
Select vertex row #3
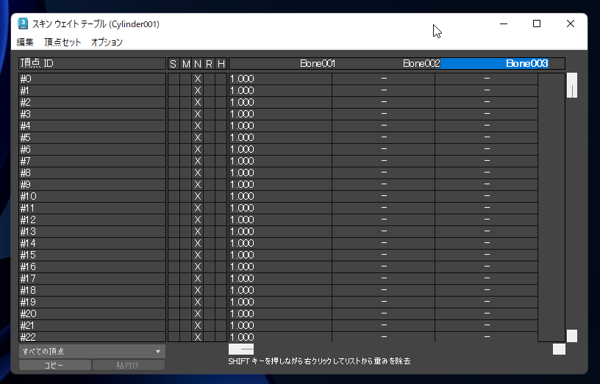92,114
